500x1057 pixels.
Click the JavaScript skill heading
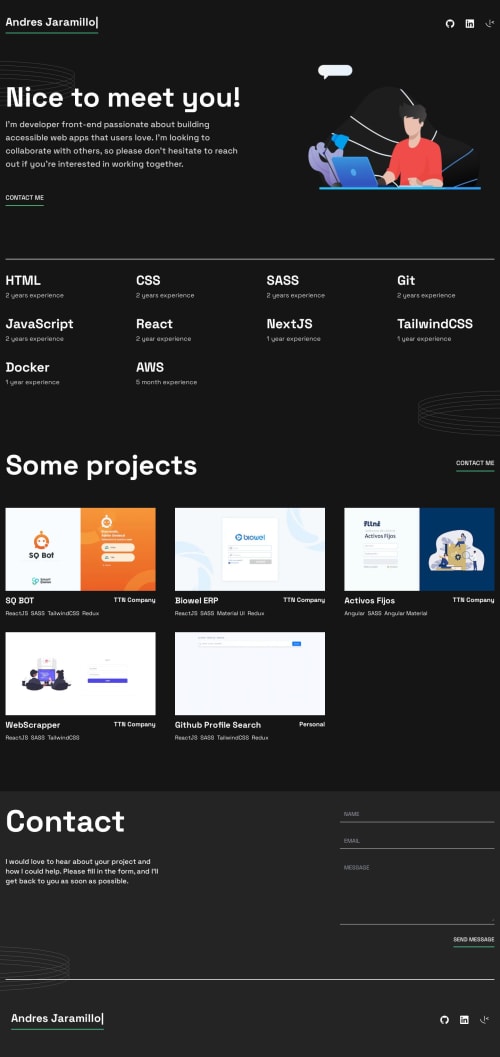click(40, 324)
